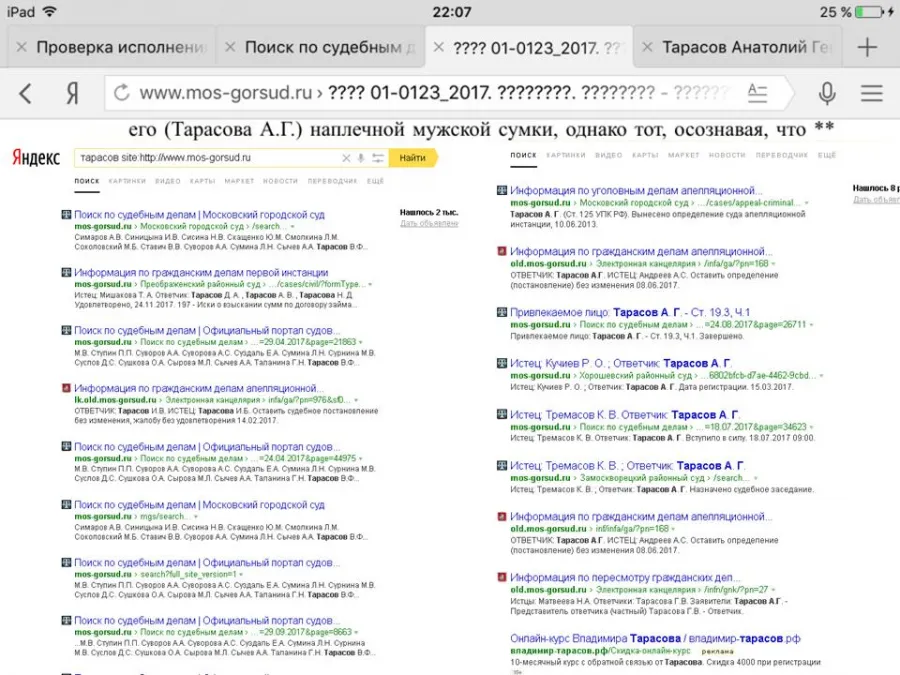Click green URL 'mos-gorsud.ru' under Преображенский result

click(103, 285)
